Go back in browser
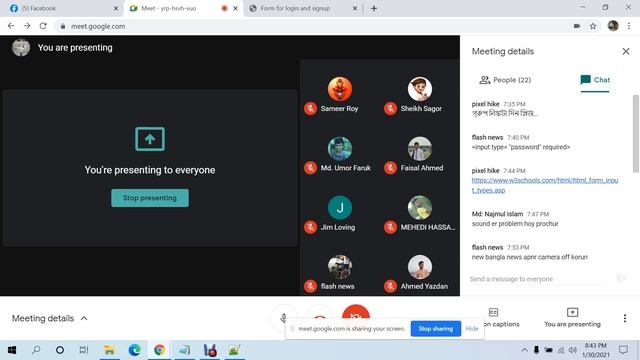The width and height of the screenshot is (640, 360). [x=11, y=26]
